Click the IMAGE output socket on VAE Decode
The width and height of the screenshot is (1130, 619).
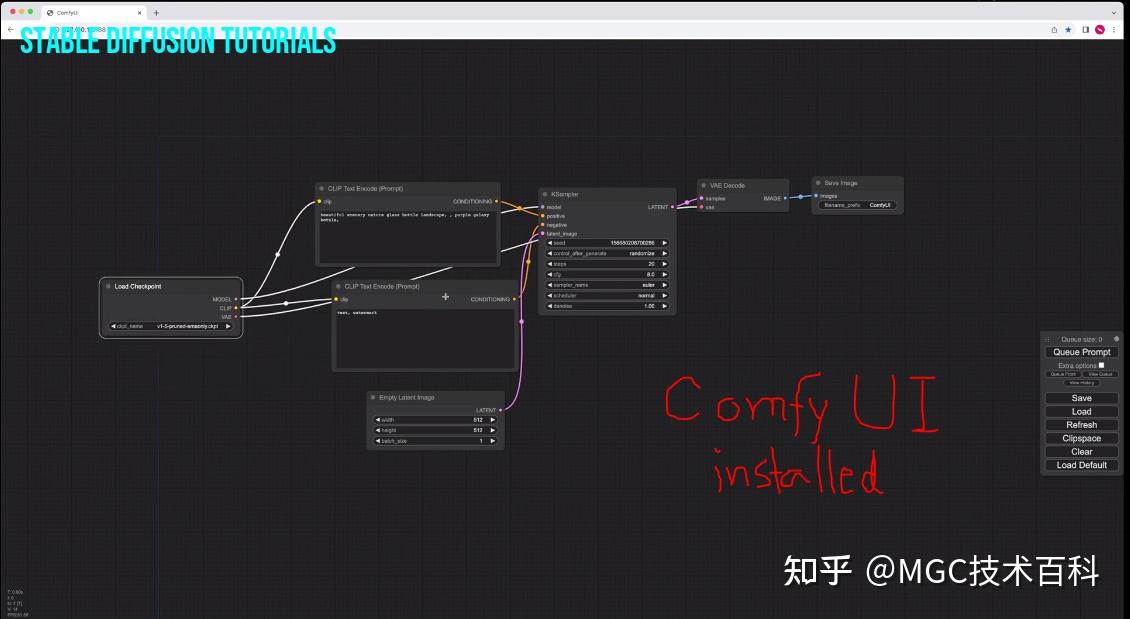click(784, 198)
